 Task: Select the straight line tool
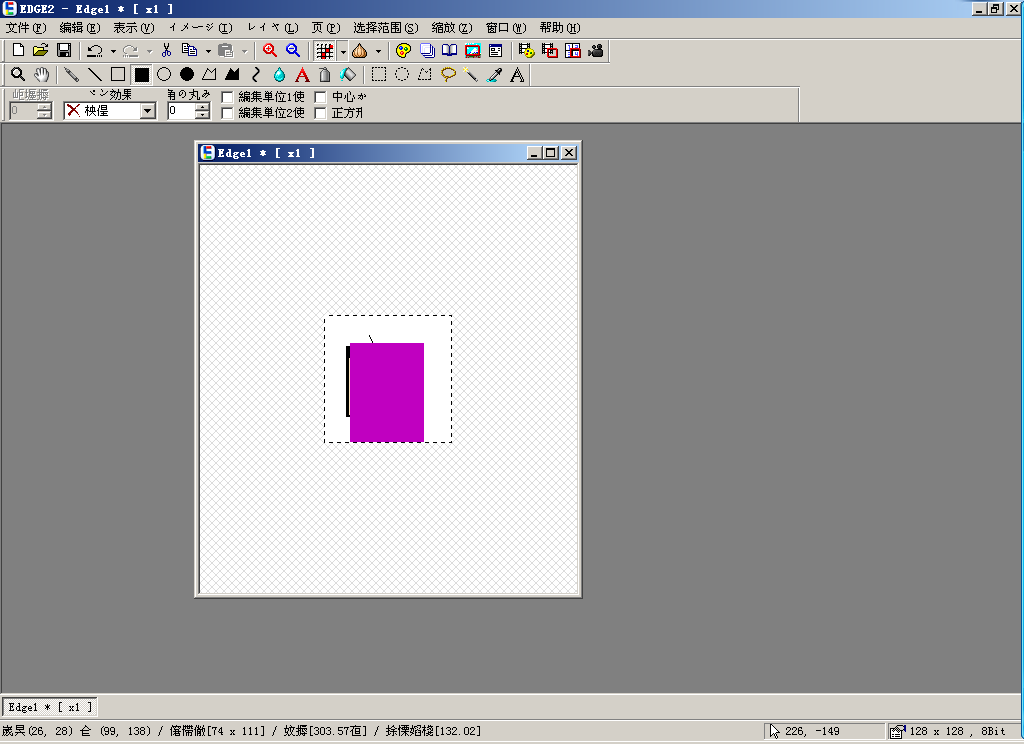click(x=95, y=74)
